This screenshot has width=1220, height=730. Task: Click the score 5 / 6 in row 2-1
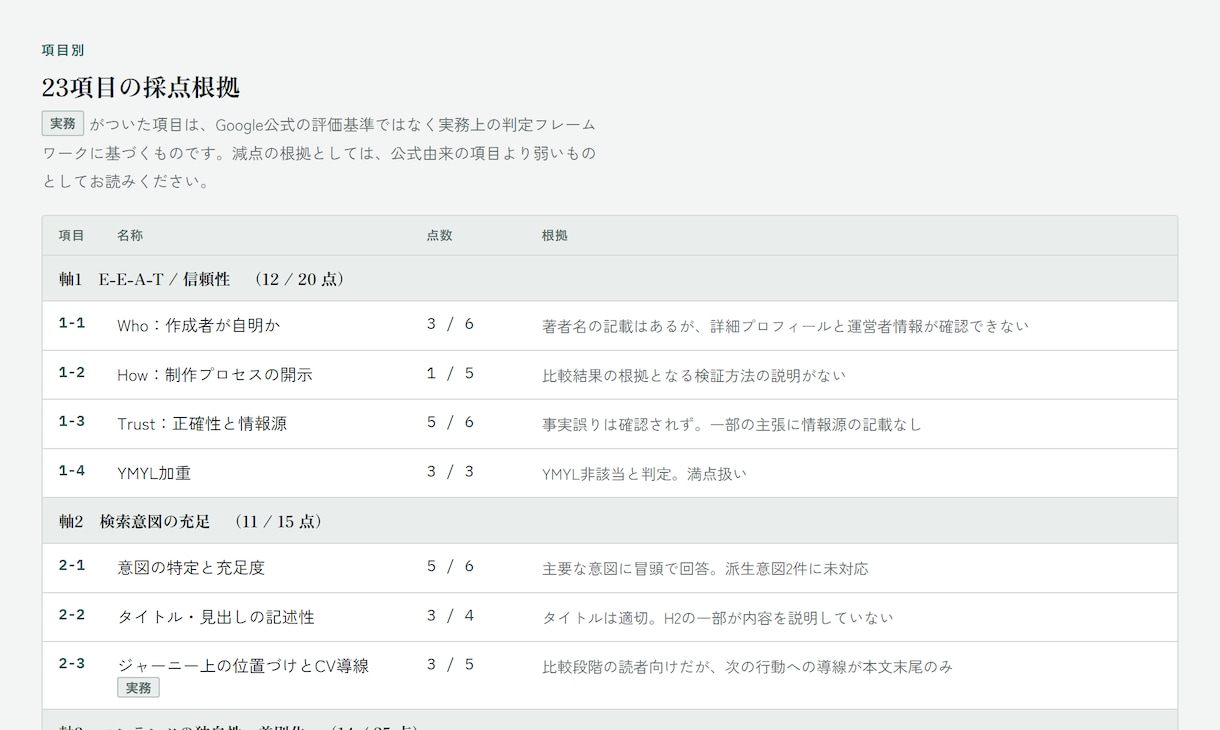click(451, 566)
